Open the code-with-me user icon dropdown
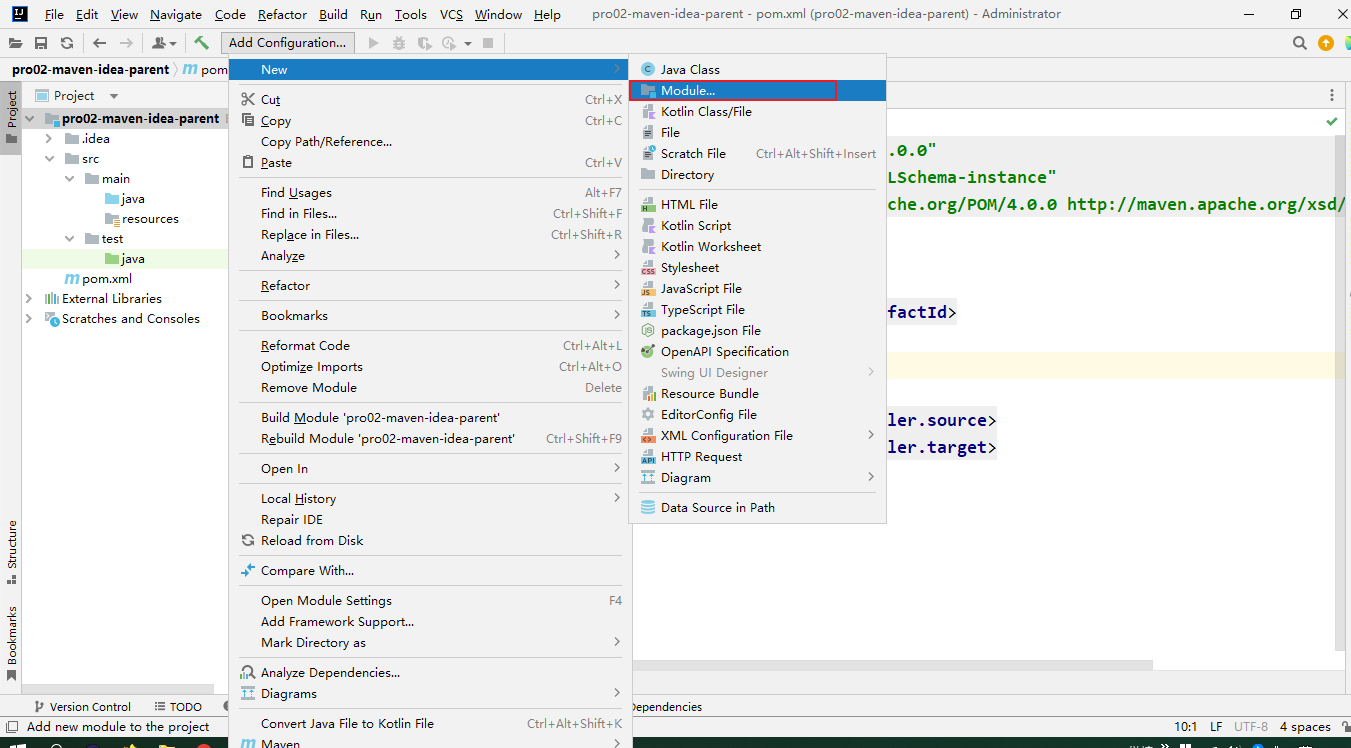Image resolution: width=1351 pixels, height=748 pixels. click(x=163, y=43)
